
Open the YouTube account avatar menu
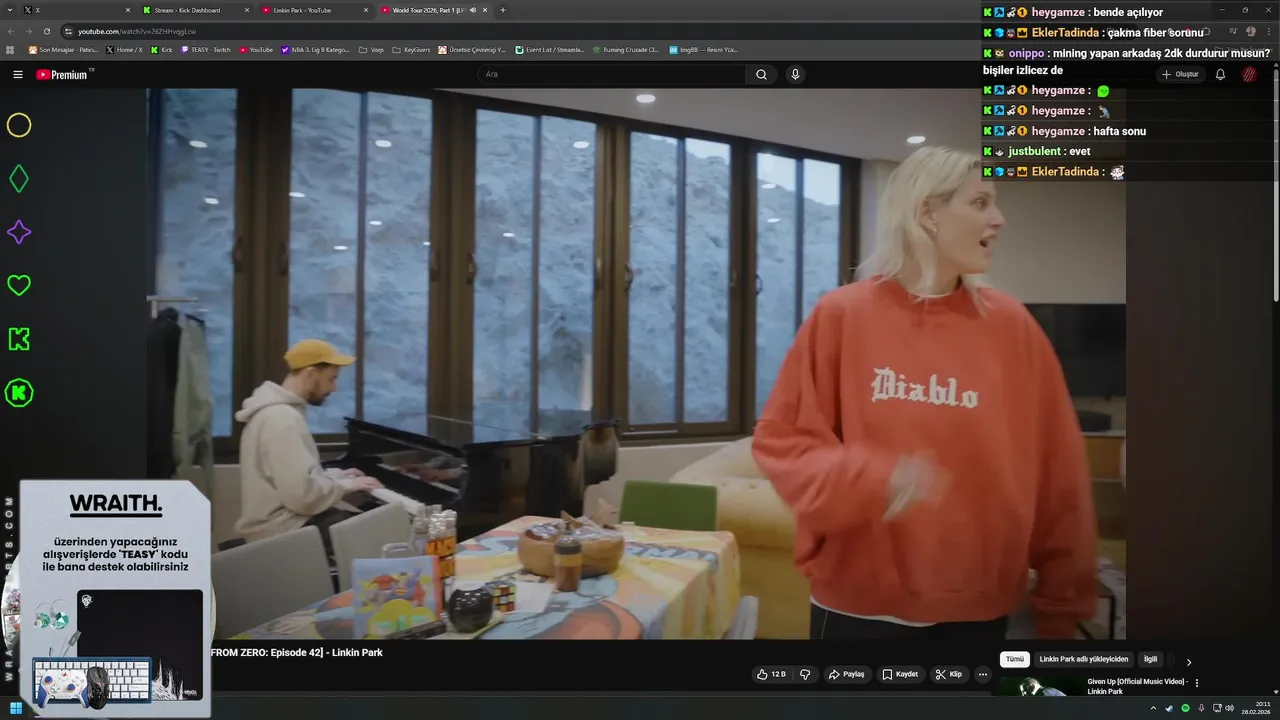coord(1249,74)
